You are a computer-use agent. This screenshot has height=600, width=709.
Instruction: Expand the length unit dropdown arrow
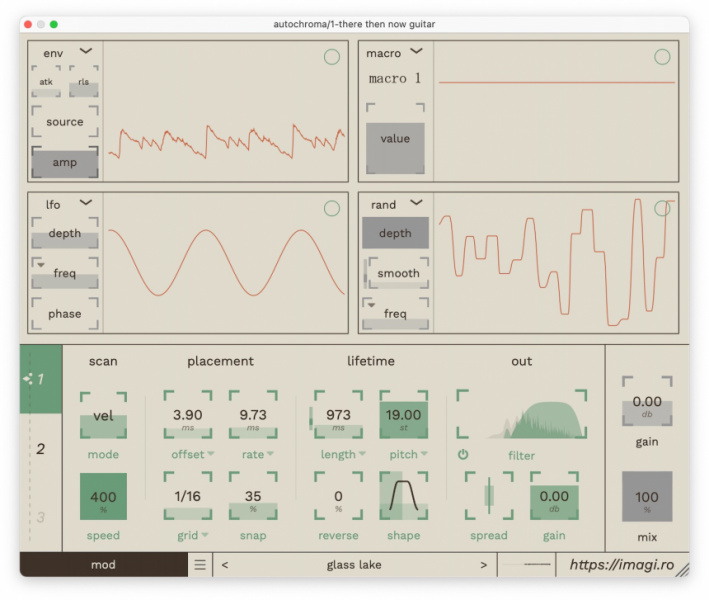click(362, 454)
